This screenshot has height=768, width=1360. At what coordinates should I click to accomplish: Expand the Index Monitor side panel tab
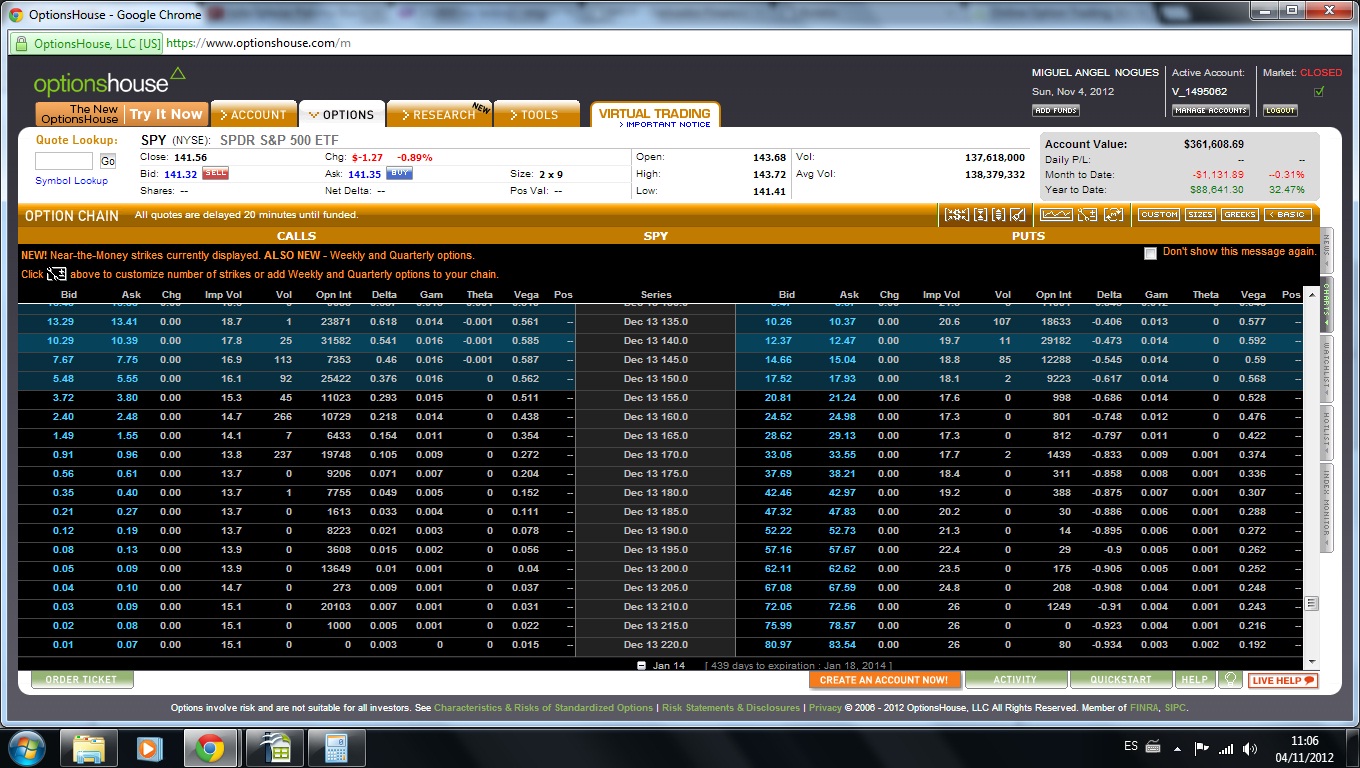coord(1327,507)
